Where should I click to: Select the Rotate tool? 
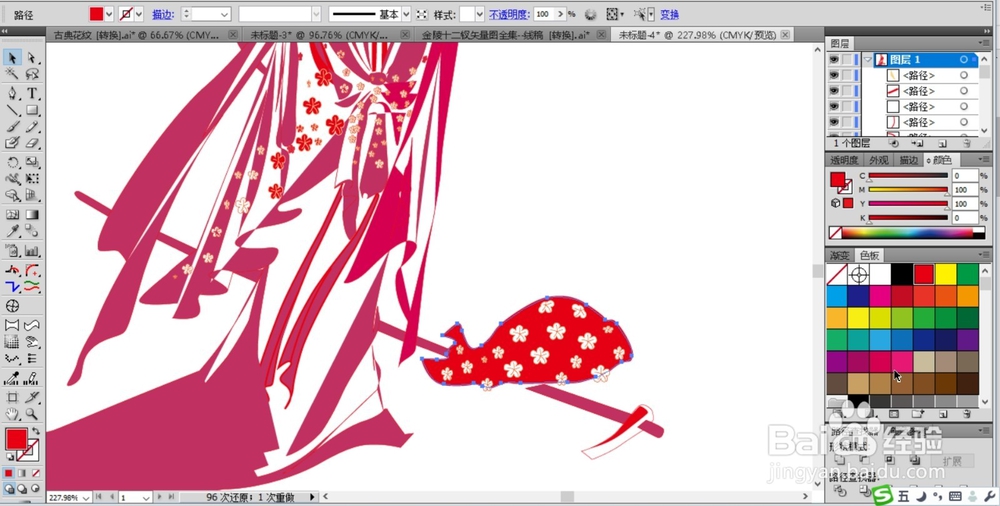click(x=12, y=163)
